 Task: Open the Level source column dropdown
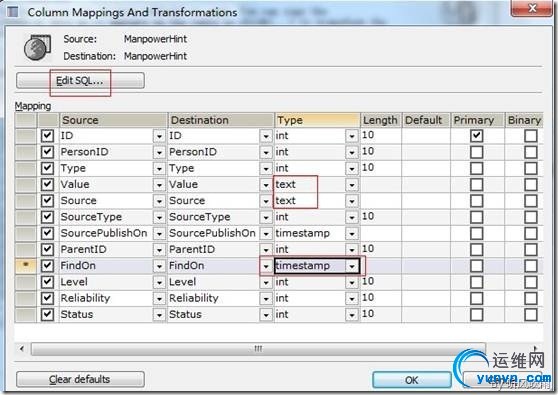pyautogui.click(x=159, y=282)
